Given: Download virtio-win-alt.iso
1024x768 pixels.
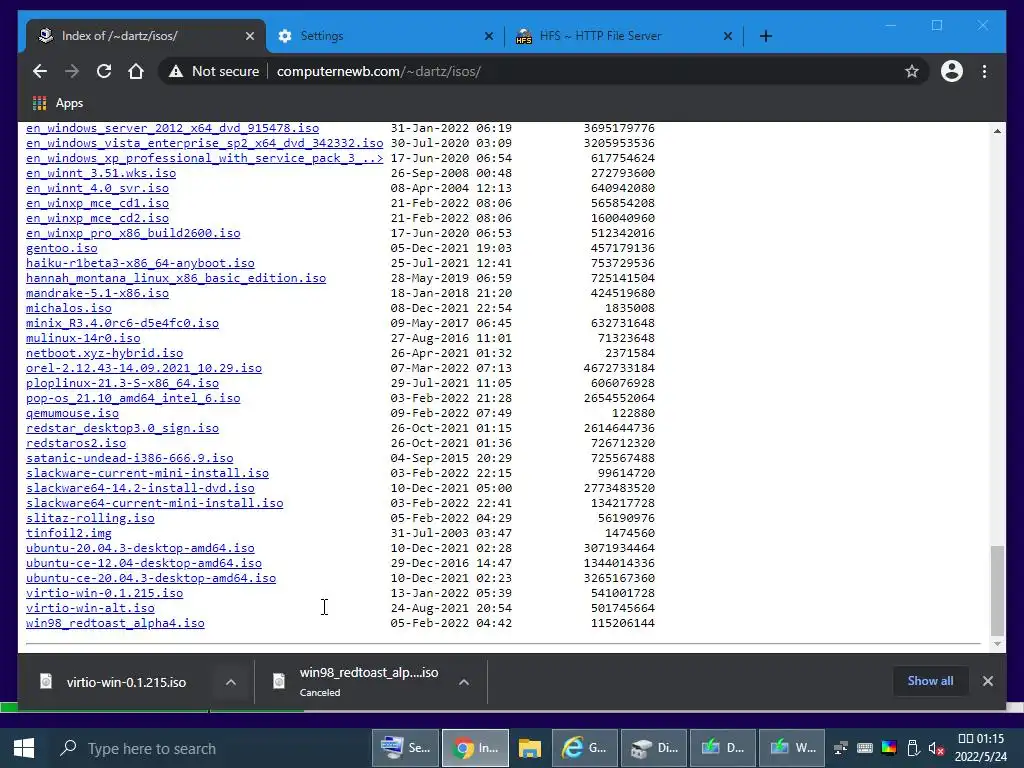Looking at the screenshot, I should pos(90,609).
